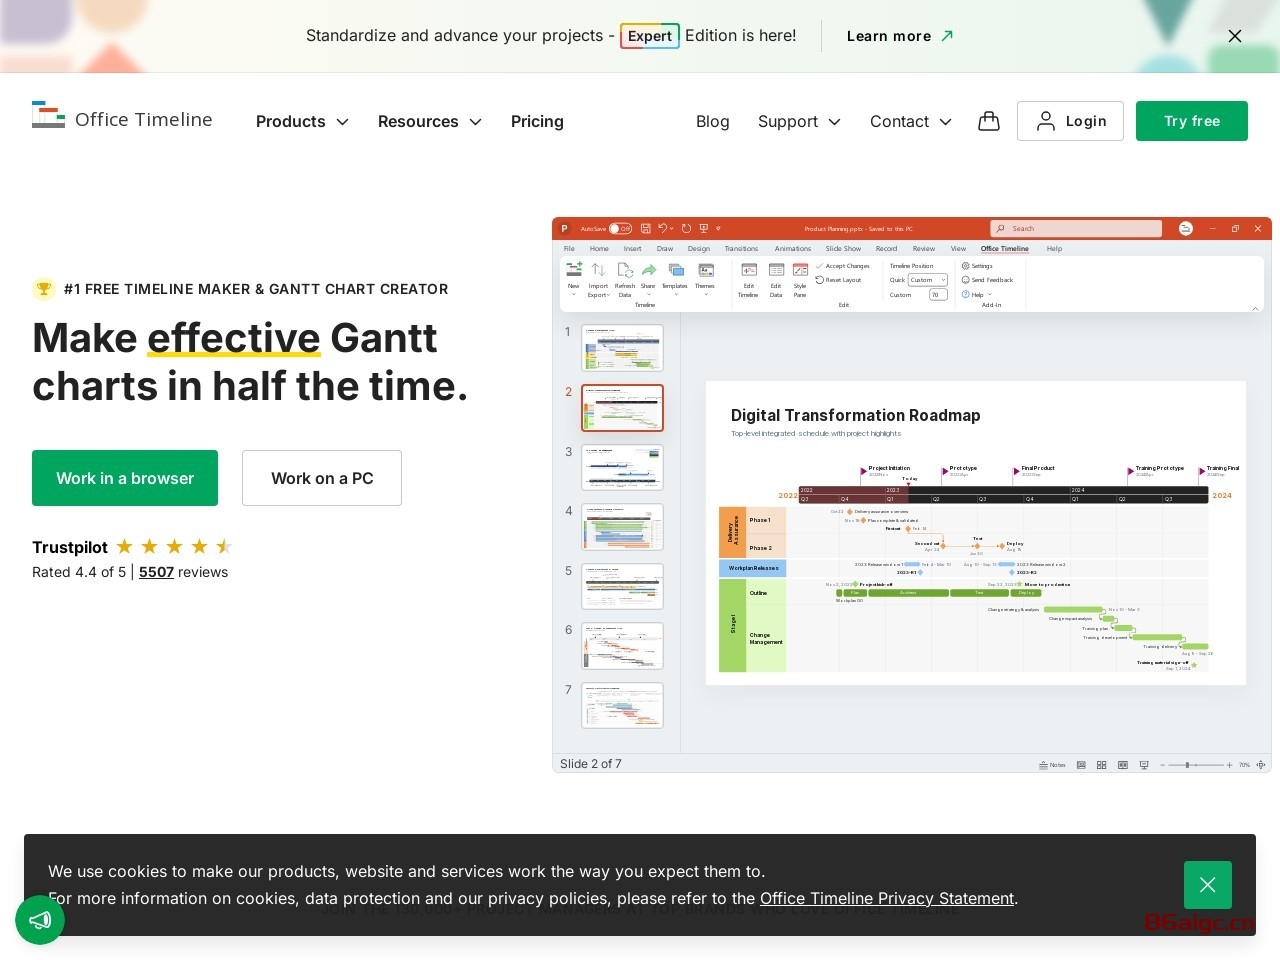Open the Help dropdown in ribbon
Image resolution: width=1280 pixels, height=960 pixels.
pos(976,295)
